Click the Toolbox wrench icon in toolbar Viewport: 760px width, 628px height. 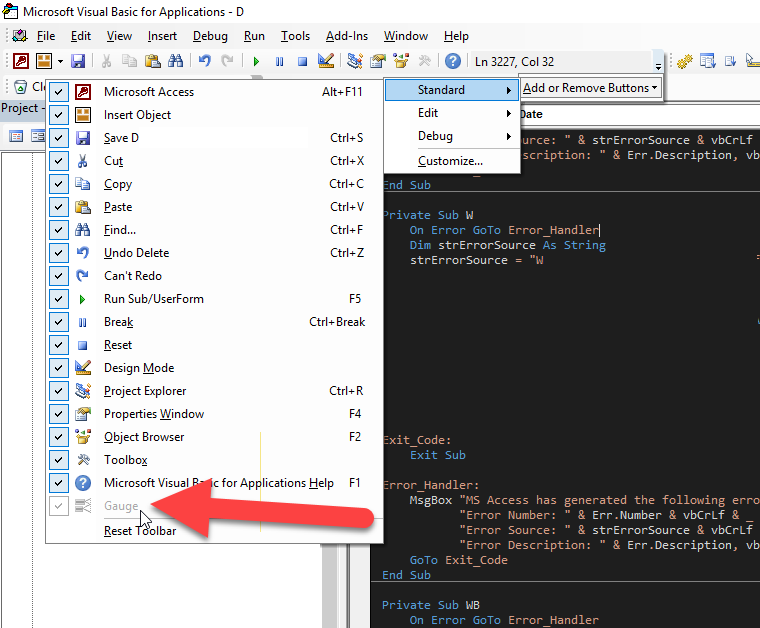click(424, 61)
